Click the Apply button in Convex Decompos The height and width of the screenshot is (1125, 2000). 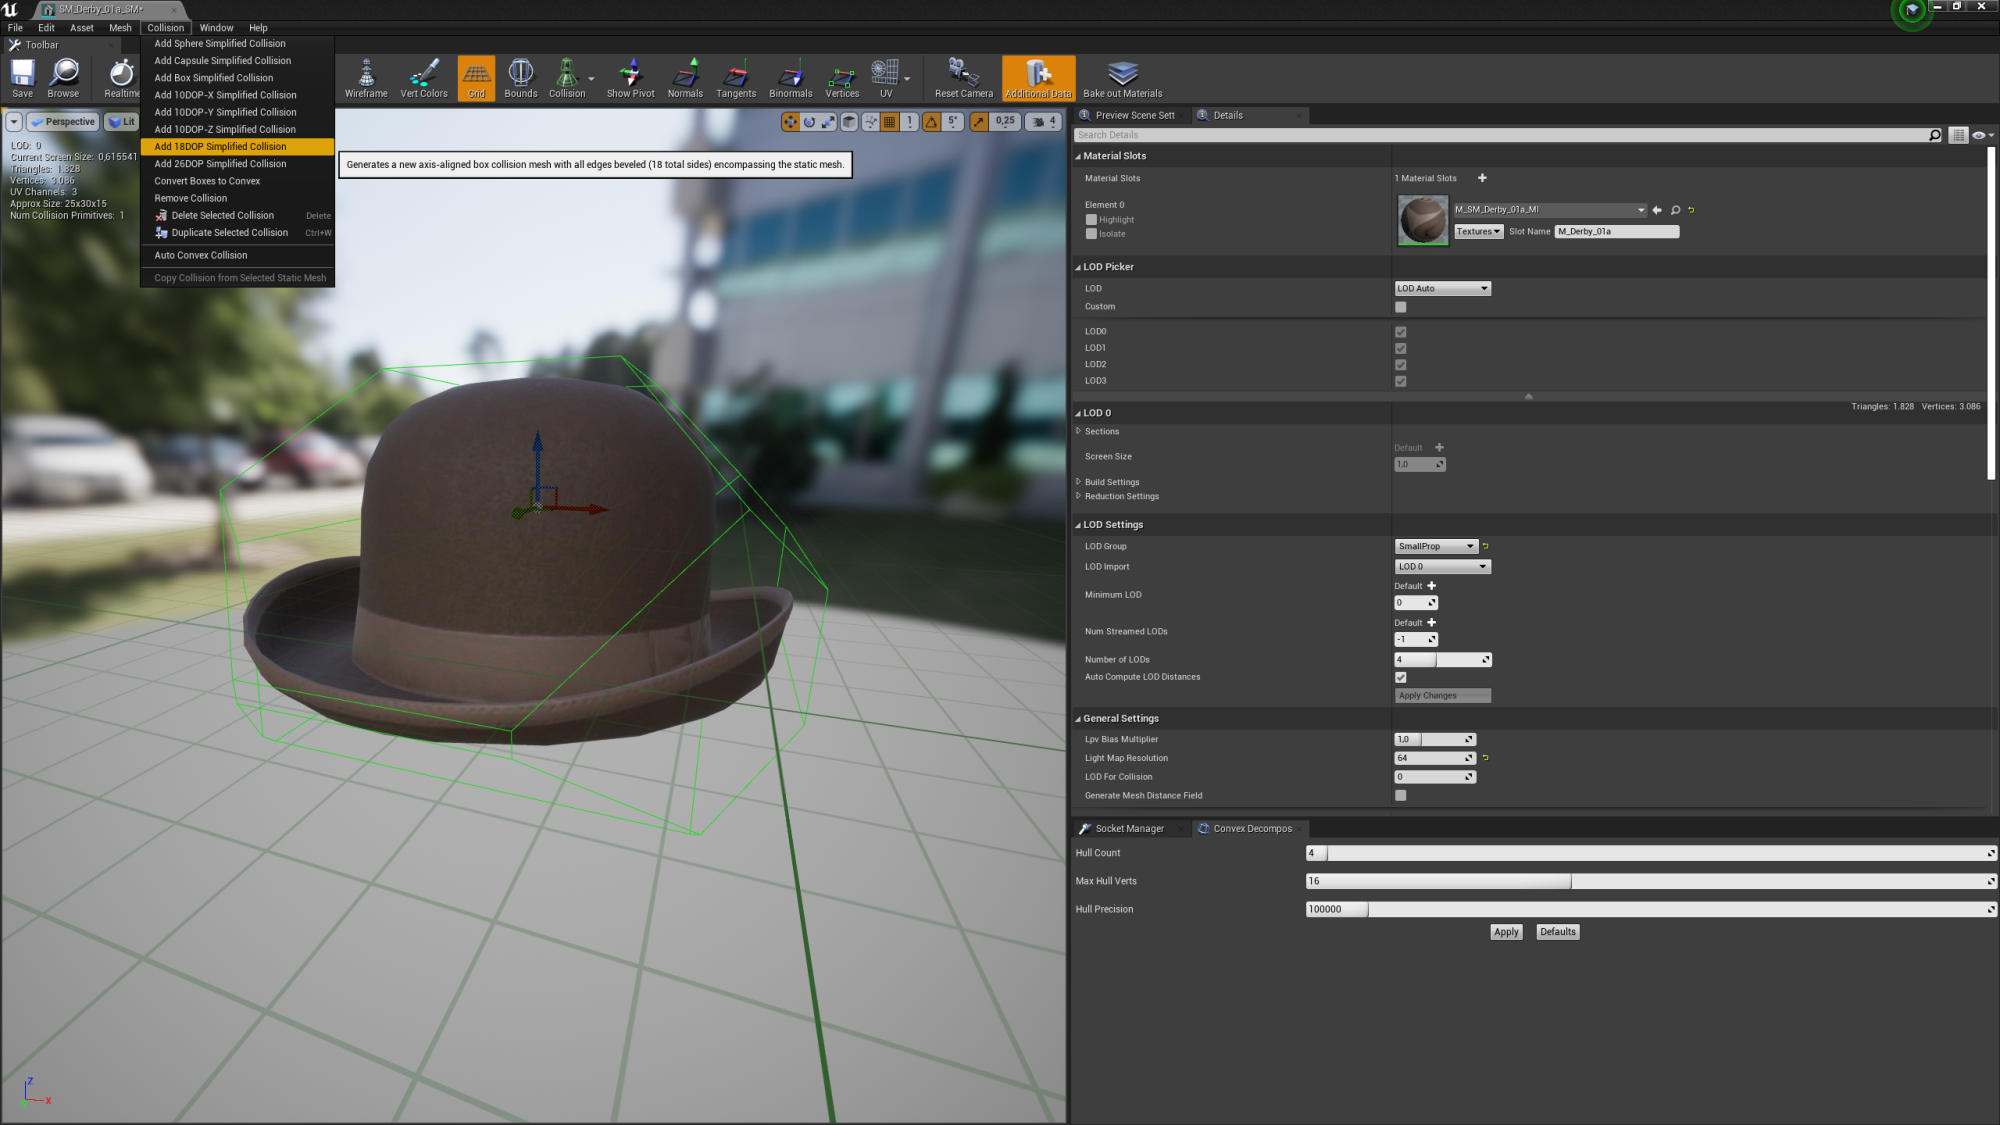(x=1505, y=931)
